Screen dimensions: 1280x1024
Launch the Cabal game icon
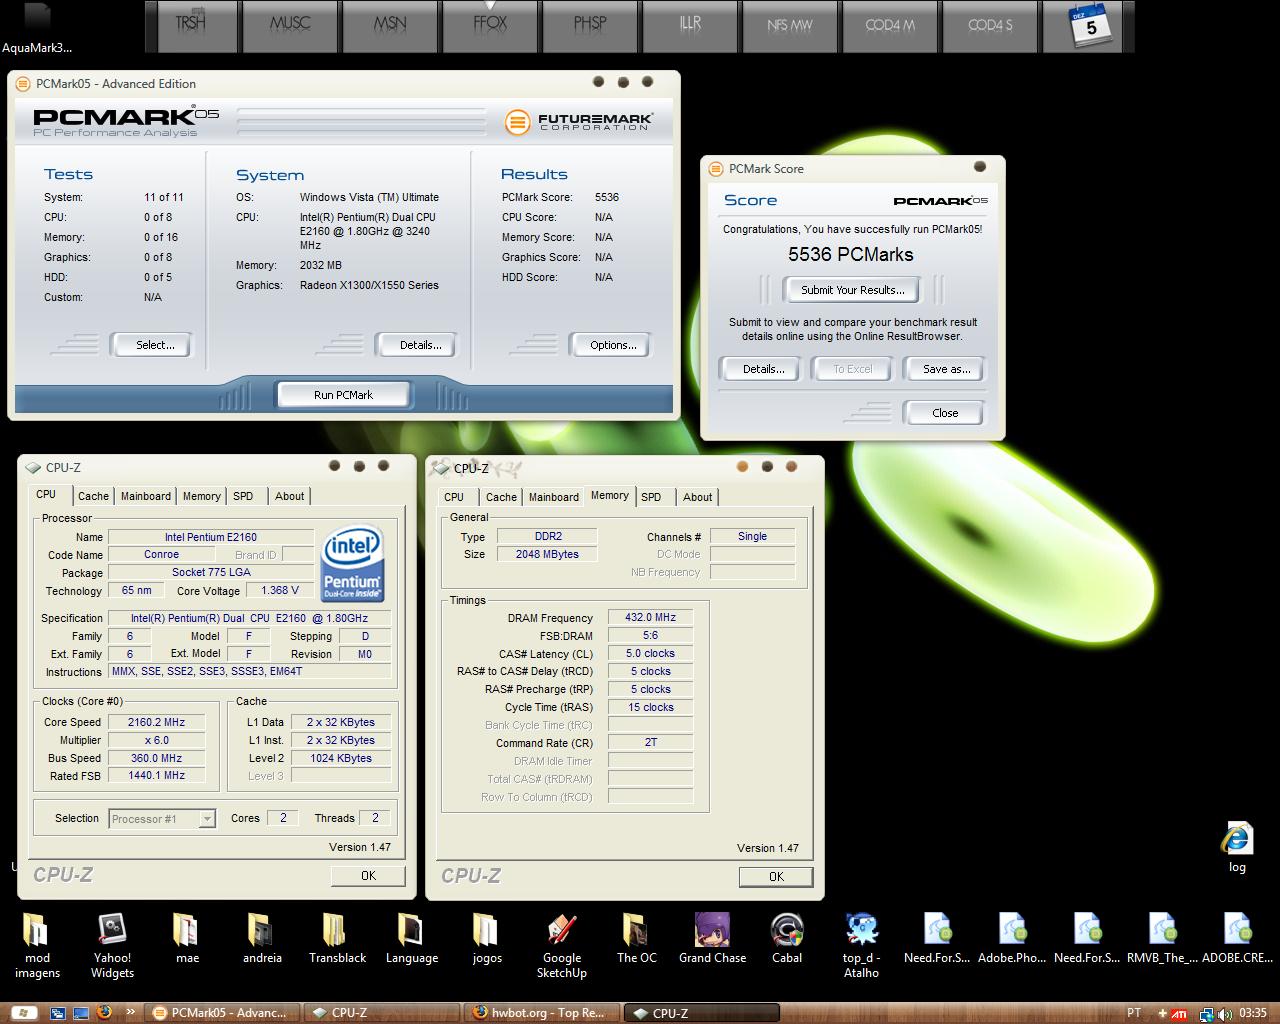click(x=787, y=938)
